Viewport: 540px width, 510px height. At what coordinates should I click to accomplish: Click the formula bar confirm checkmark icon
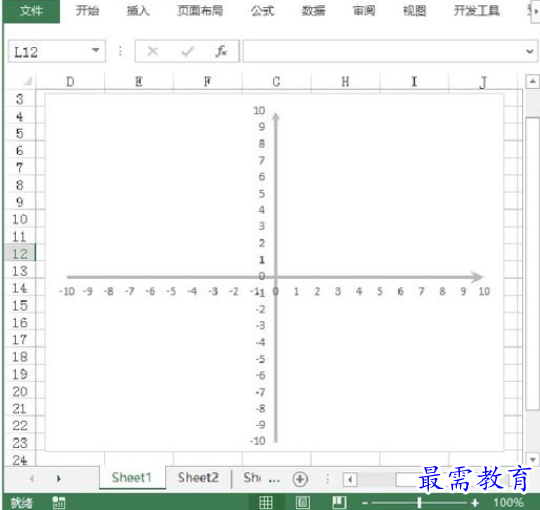188,52
